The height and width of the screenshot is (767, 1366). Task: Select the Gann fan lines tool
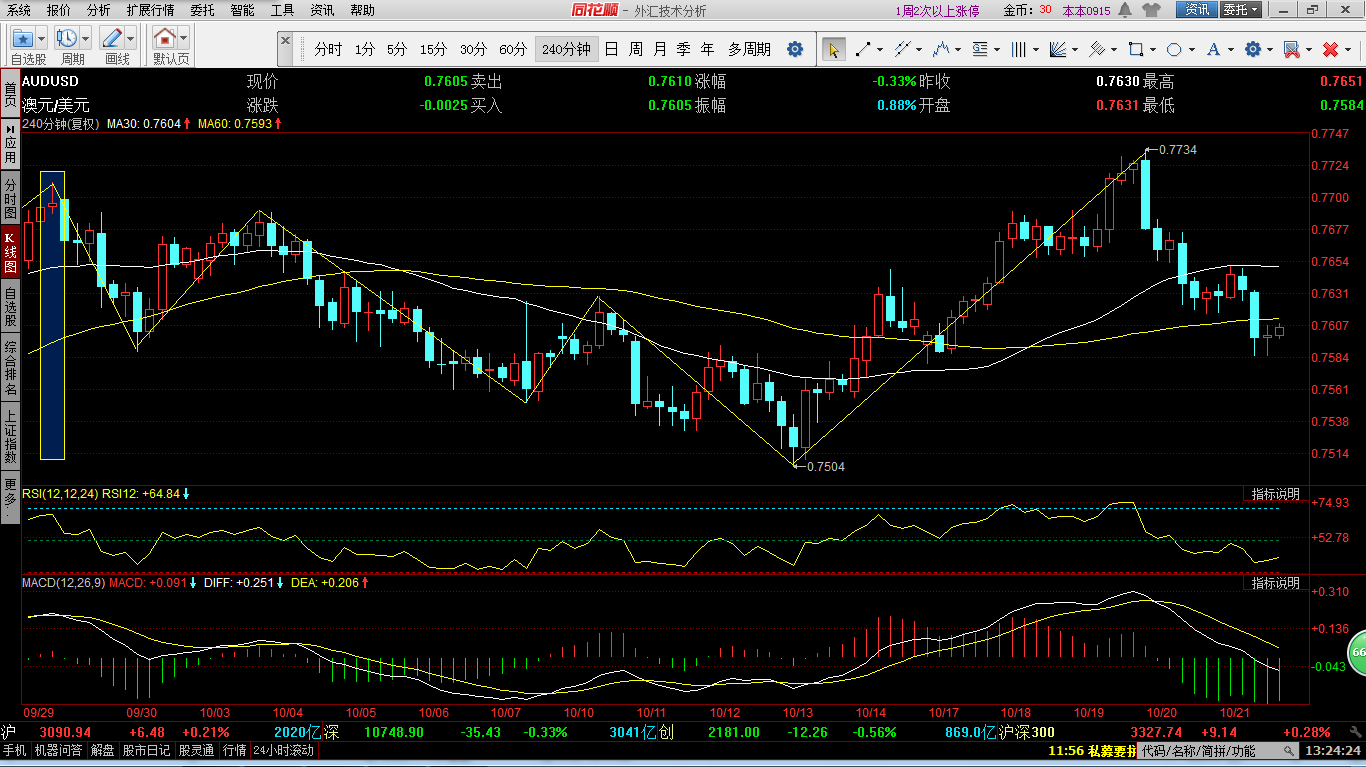tap(1058, 49)
